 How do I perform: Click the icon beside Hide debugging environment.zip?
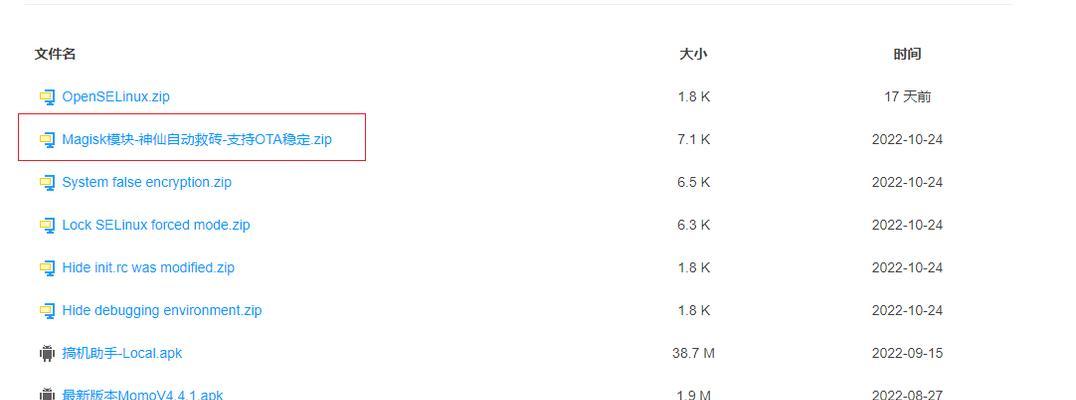point(47,311)
